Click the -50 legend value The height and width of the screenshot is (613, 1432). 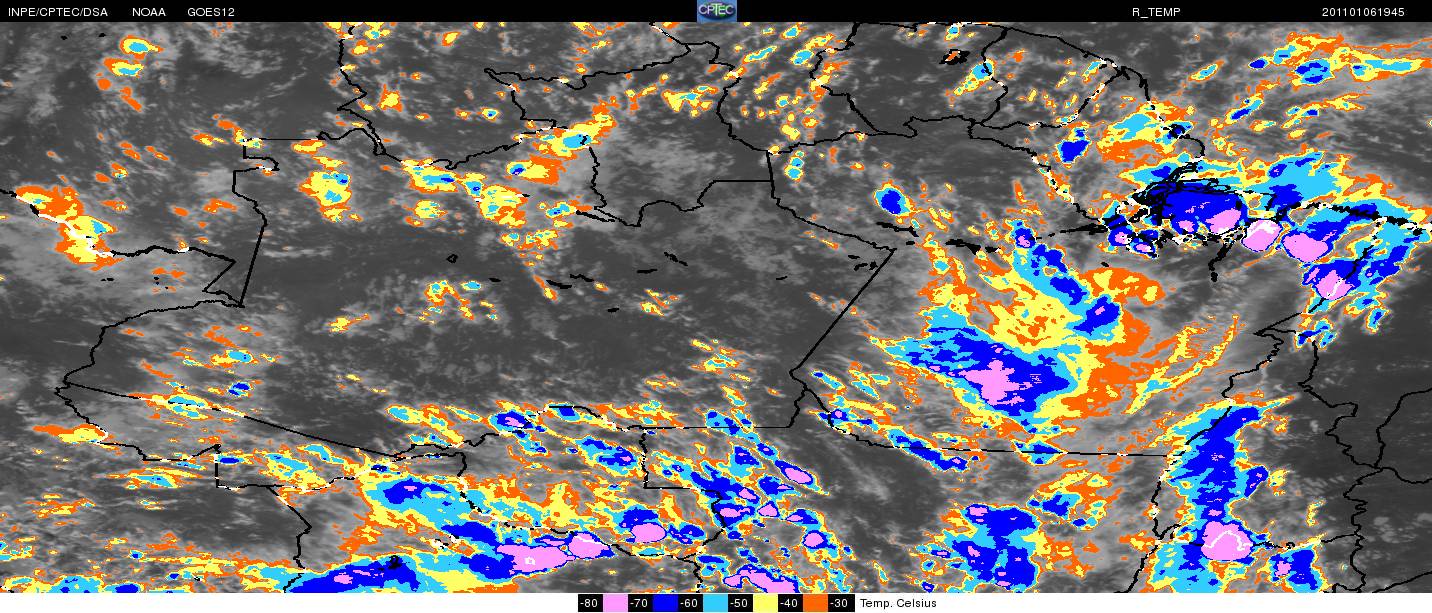(740, 603)
